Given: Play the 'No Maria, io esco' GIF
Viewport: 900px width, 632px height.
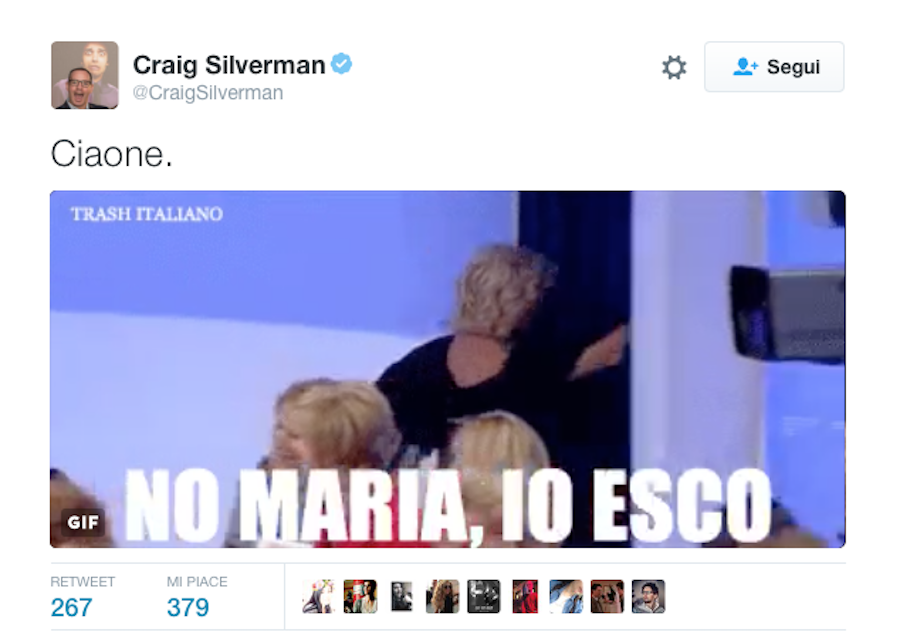Looking at the screenshot, I should pos(448,369).
